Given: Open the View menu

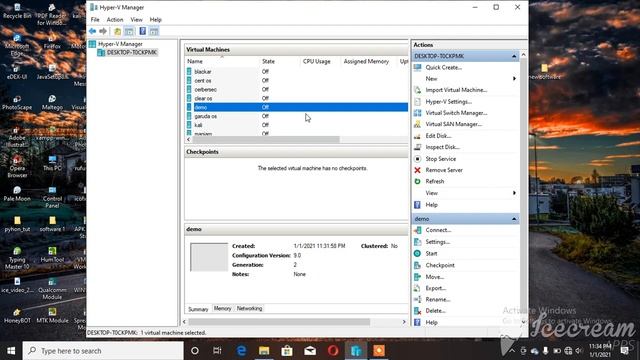Looking at the screenshot, I should point(136,20).
